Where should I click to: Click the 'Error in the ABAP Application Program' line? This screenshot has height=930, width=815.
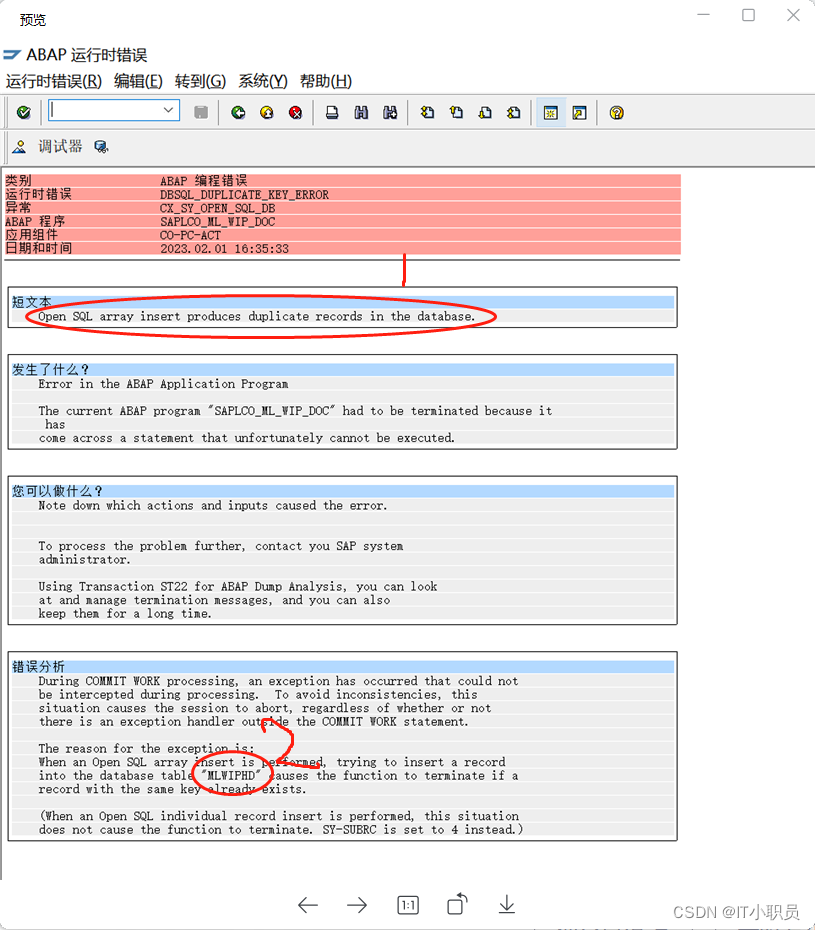[163, 384]
